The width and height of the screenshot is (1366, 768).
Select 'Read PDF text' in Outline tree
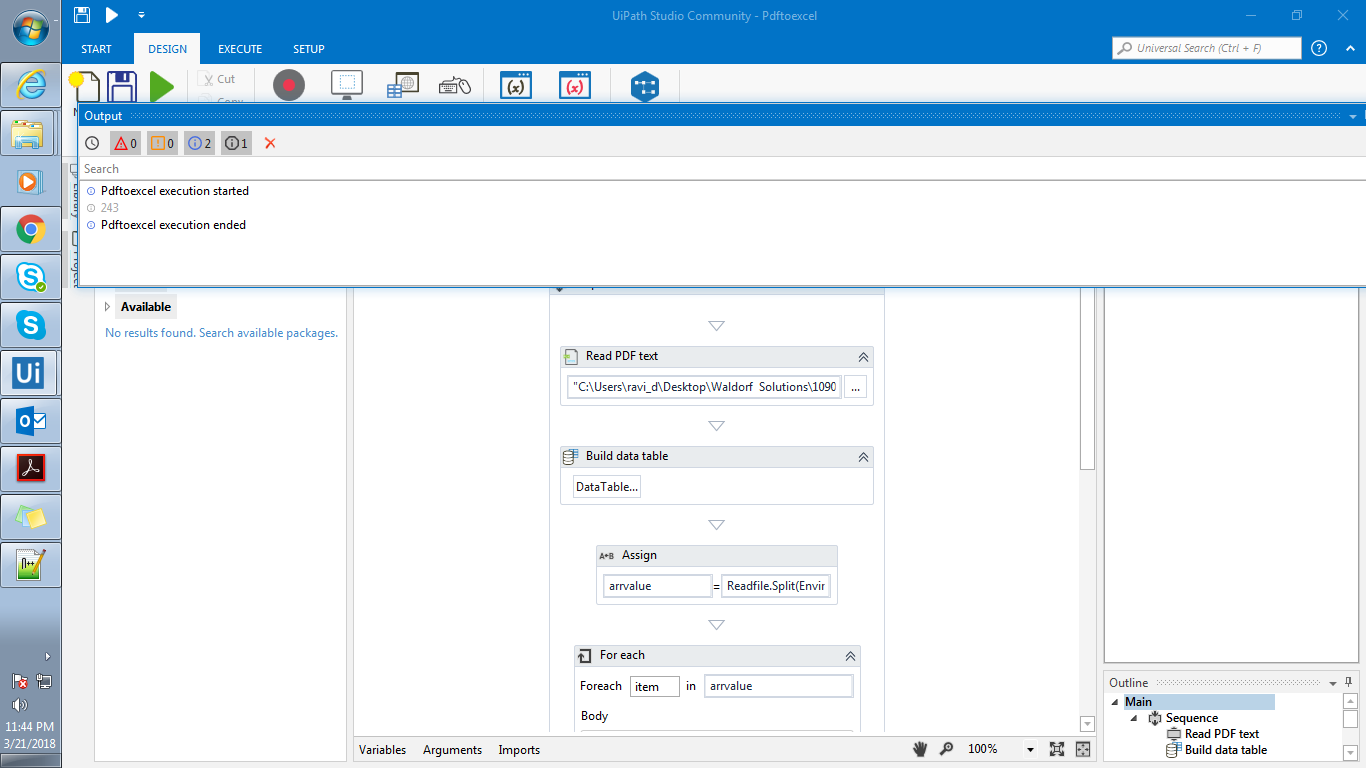(x=1222, y=734)
